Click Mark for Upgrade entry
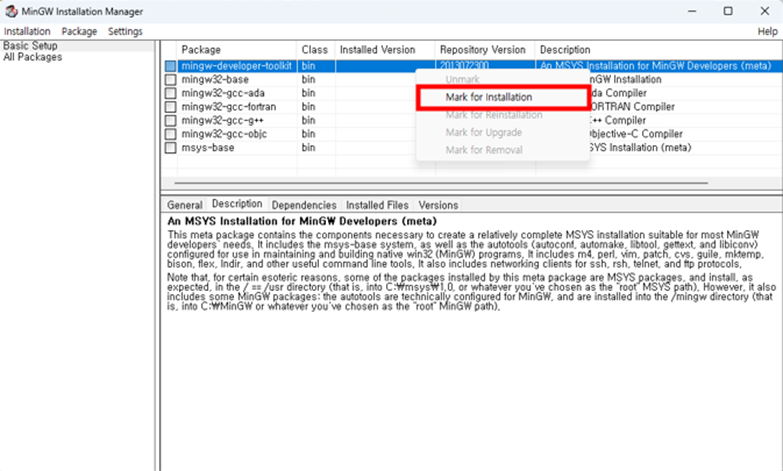The height and width of the screenshot is (471, 783). coord(483,132)
